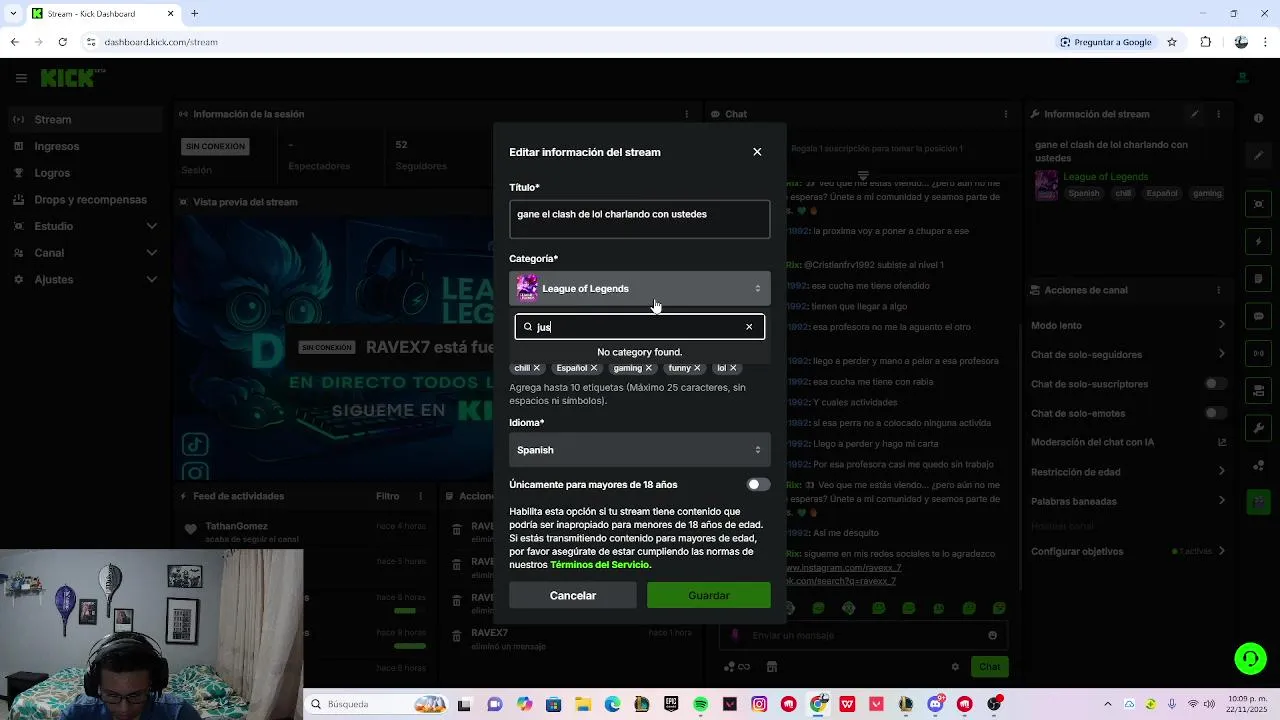Remove the Español tag

pos(594,368)
